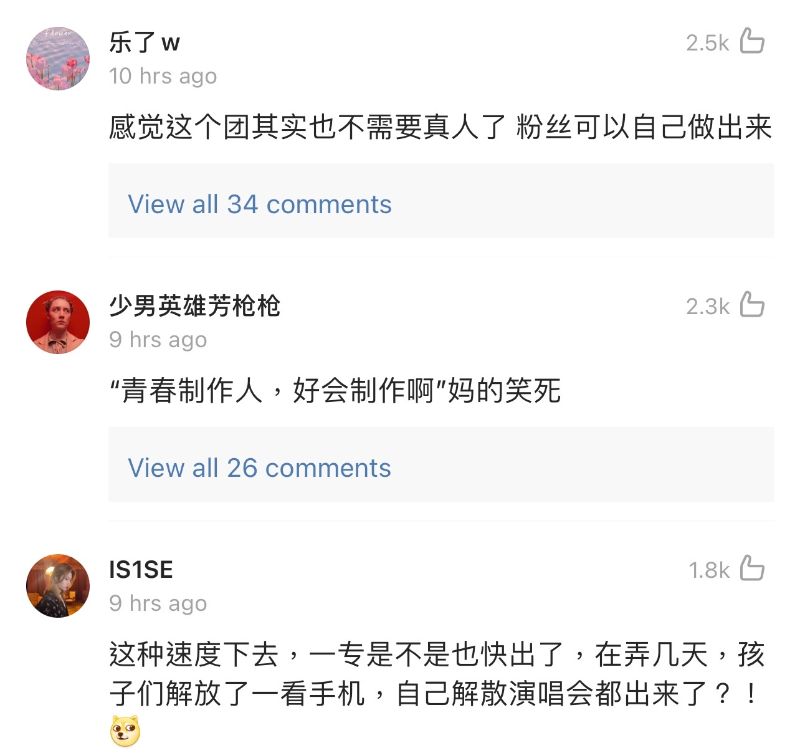Open username 少男英雄芳枪枪 profile
The width and height of the screenshot is (800, 753).
coord(194,306)
